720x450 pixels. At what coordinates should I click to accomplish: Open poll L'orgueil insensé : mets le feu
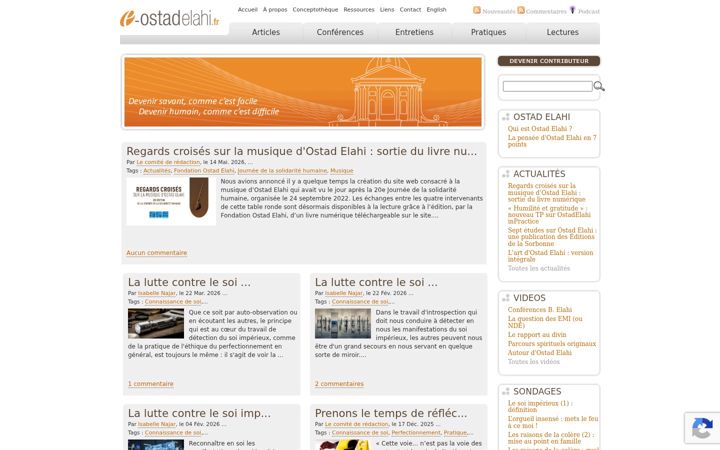point(553,422)
